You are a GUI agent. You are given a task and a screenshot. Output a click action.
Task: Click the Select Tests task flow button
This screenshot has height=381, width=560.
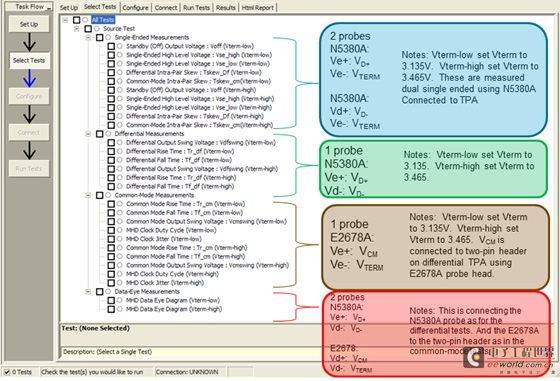tap(29, 60)
